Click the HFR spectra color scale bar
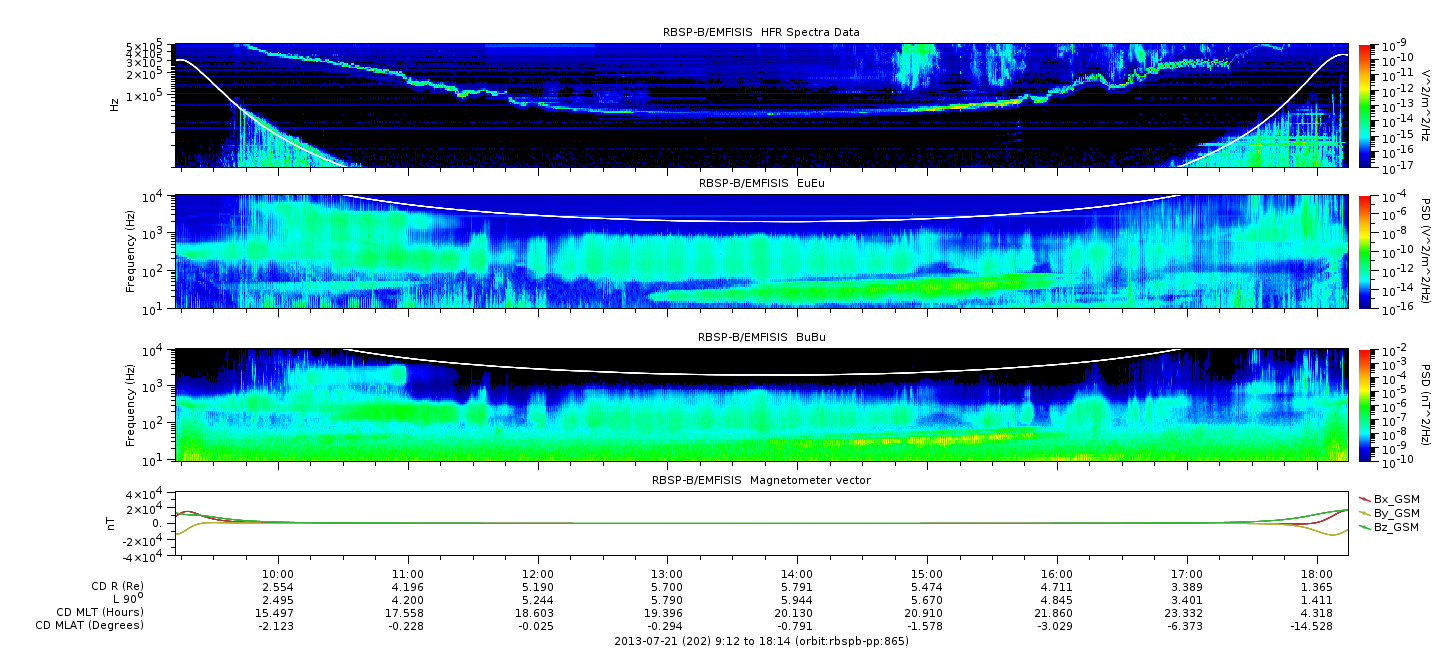1447x658 pixels. (1365, 105)
